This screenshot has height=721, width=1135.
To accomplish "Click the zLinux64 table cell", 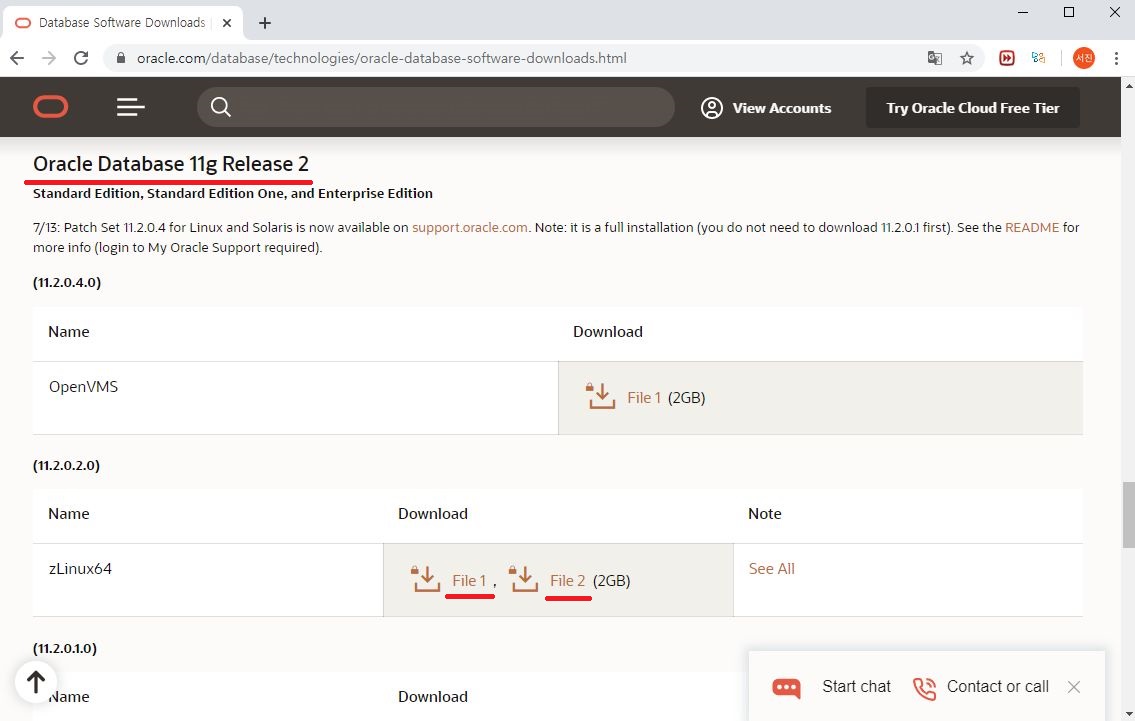I will (208, 580).
